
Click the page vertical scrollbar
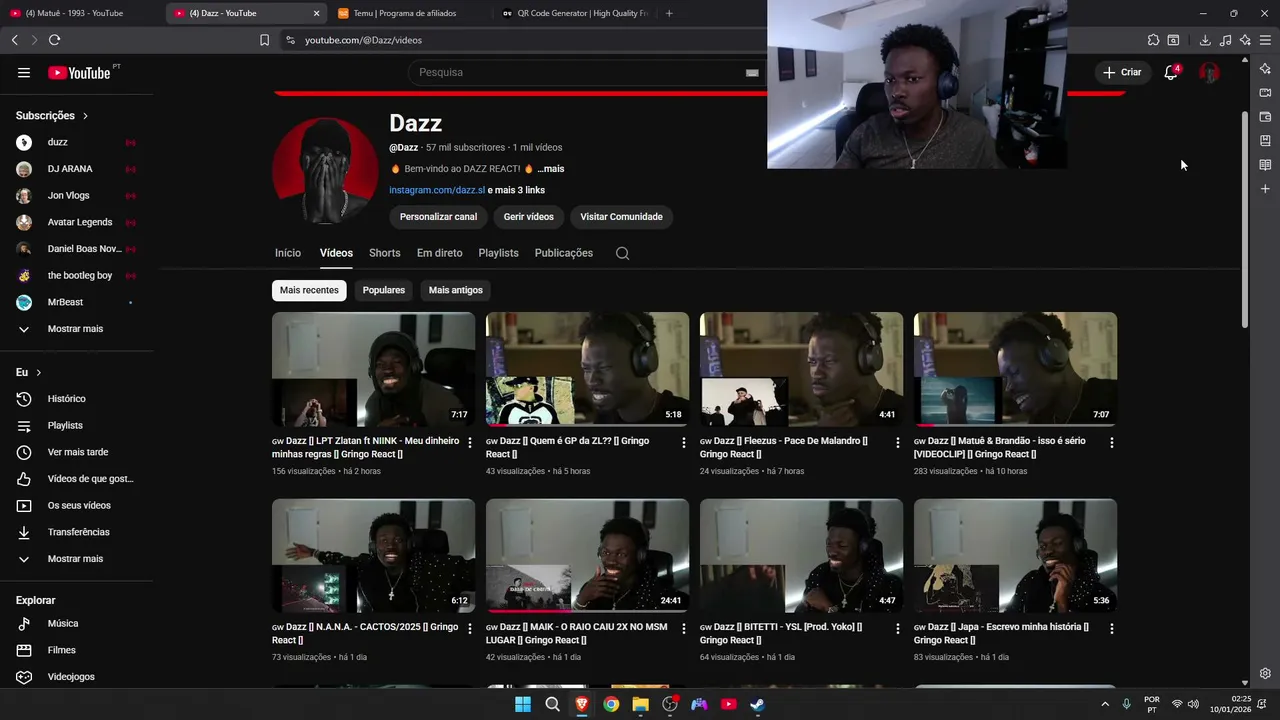pos(1245,220)
